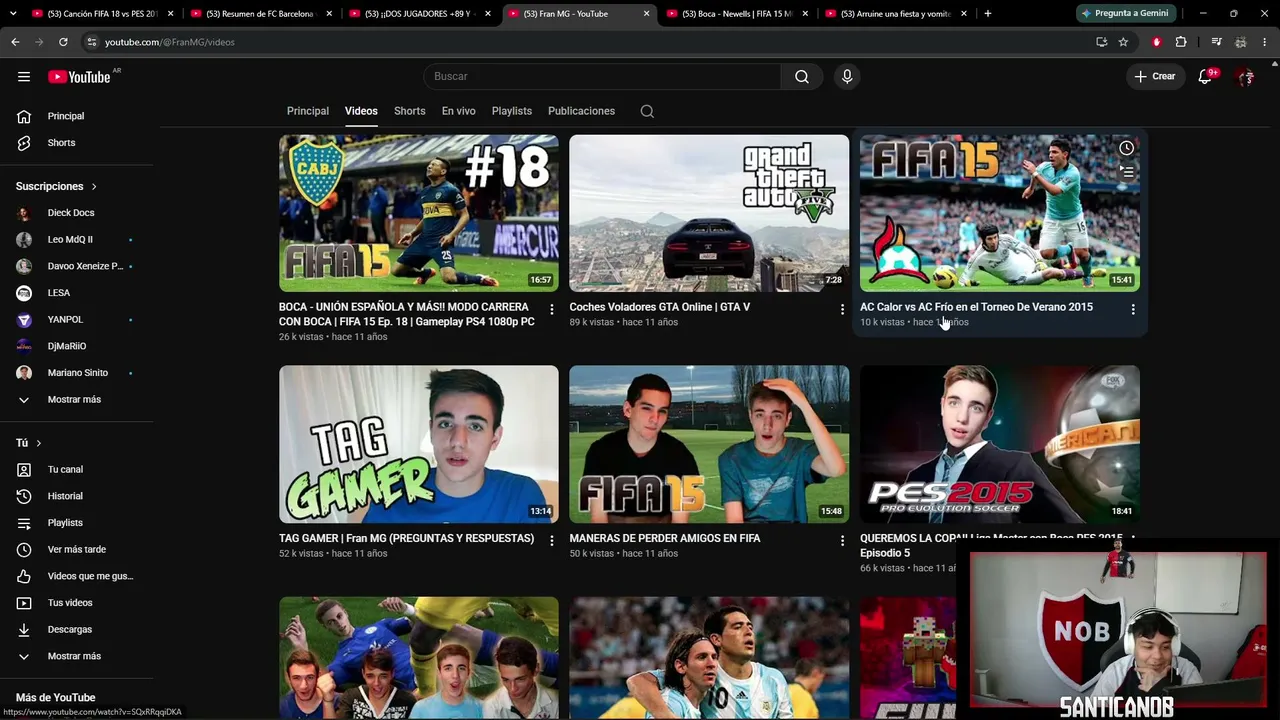The width and height of the screenshot is (1280, 720).
Task: Open the YouTube account avatar menu
Action: (x=1245, y=77)
